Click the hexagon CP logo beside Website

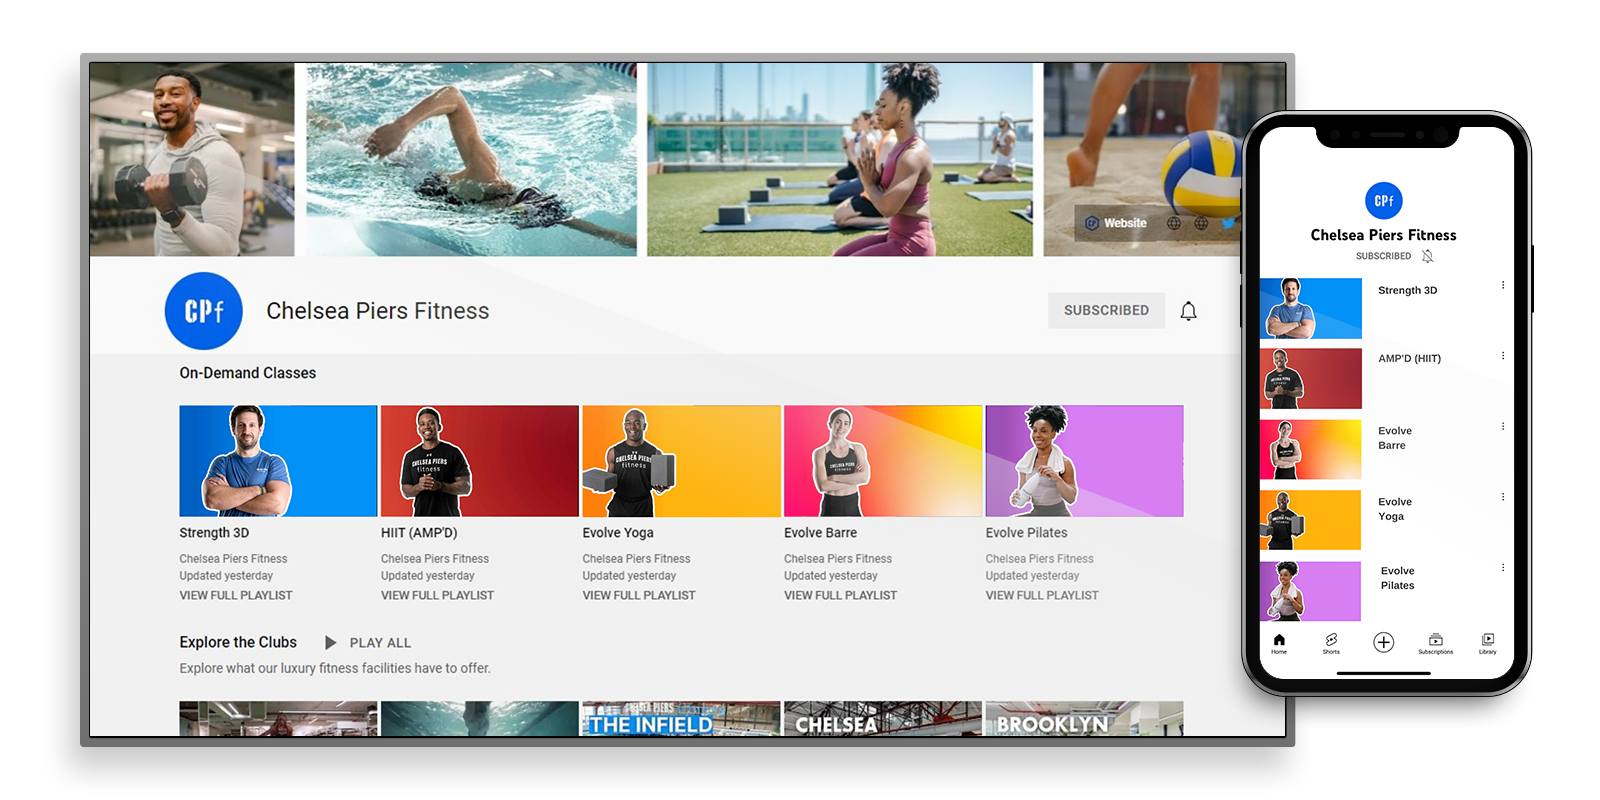[x=1092, y=223]
